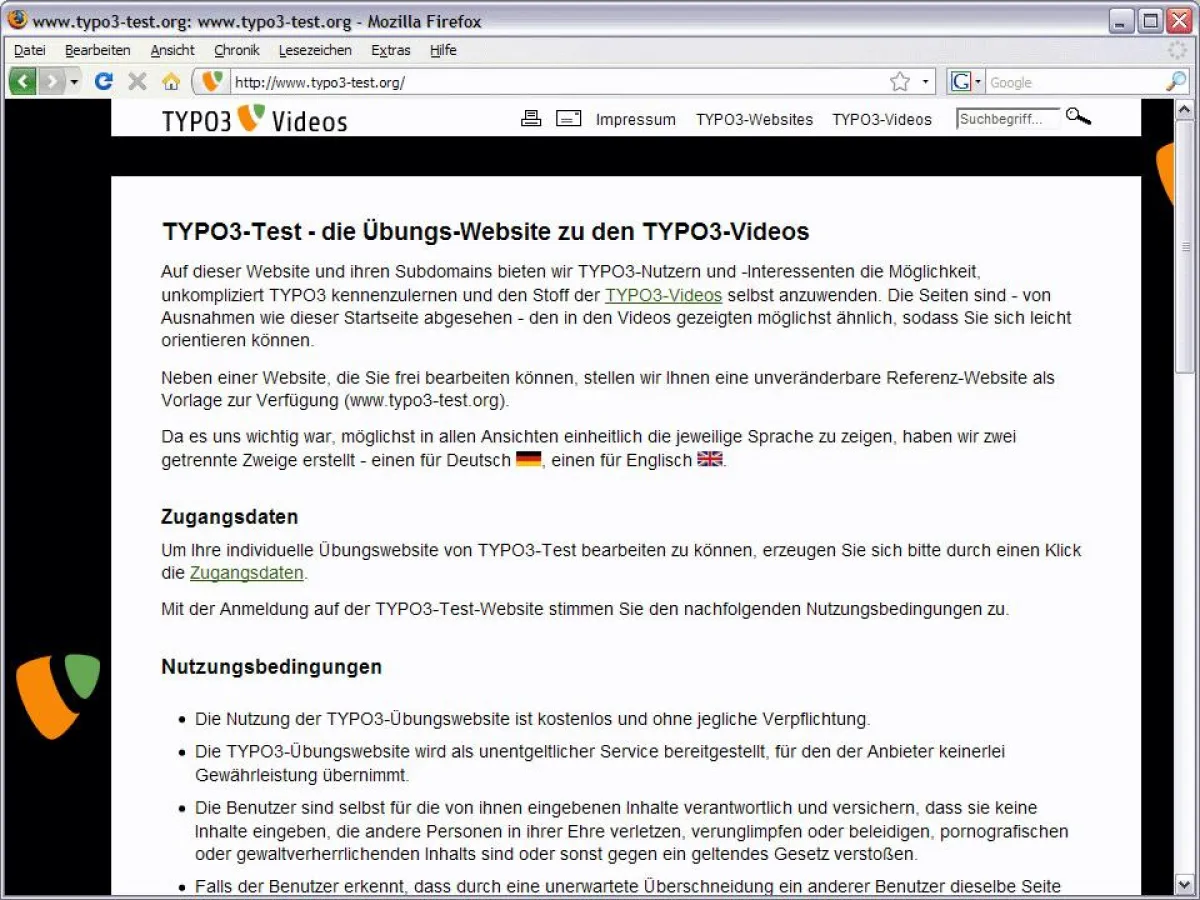The image size is (1200, 900).
Task: Reload the page with the refresh icon
Action: (x=103, y=81)
